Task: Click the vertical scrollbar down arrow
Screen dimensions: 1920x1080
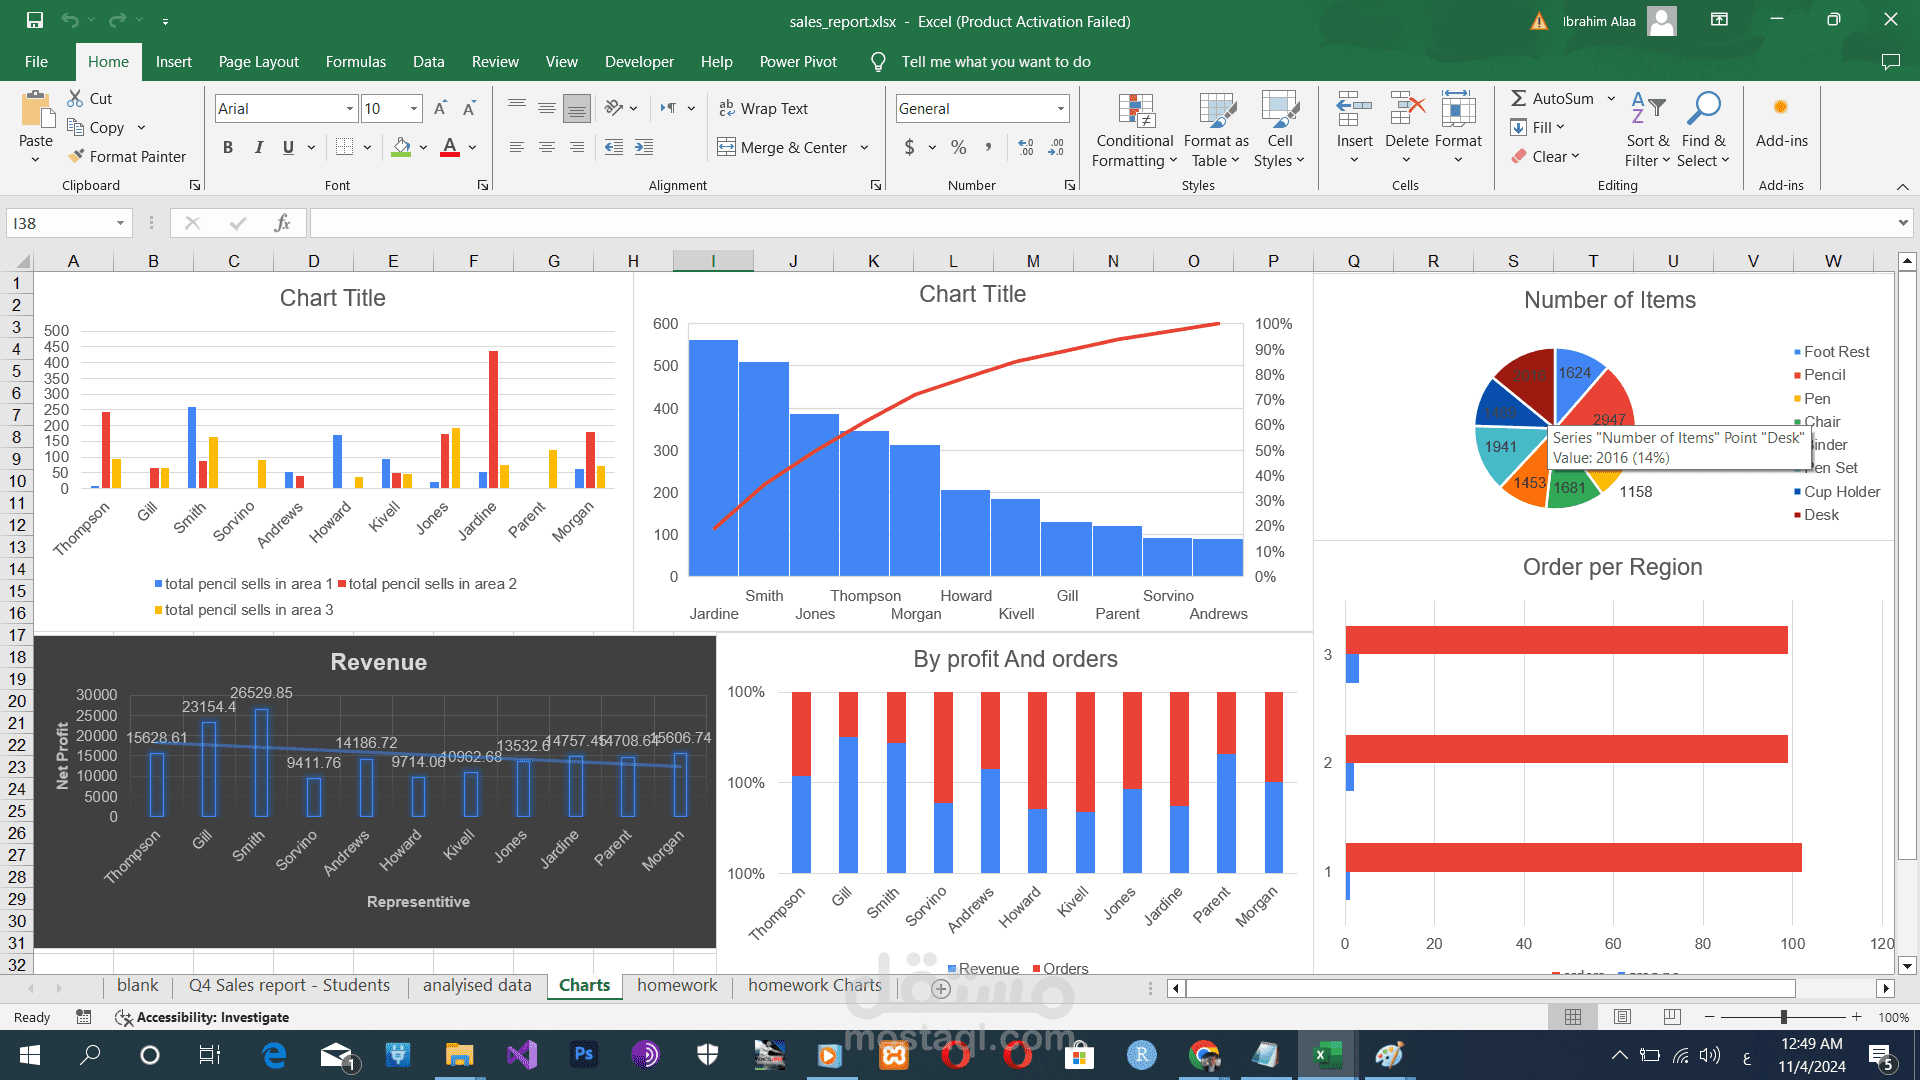Action: [x=1907, y=965]
